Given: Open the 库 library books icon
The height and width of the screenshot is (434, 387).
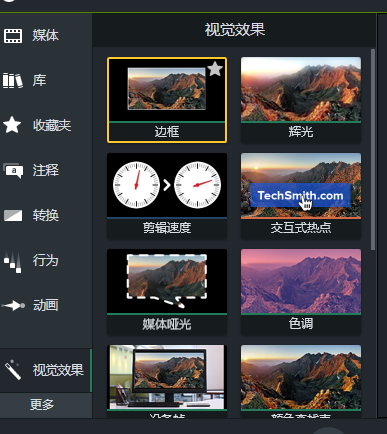Looking at the screenshot, I should 13,80.
